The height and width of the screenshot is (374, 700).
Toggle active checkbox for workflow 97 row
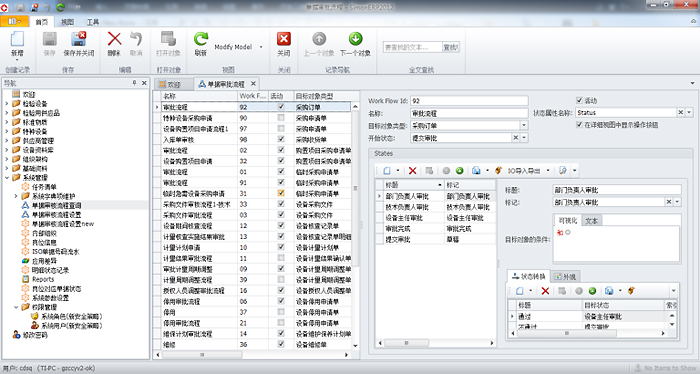(x=281, y=129)
